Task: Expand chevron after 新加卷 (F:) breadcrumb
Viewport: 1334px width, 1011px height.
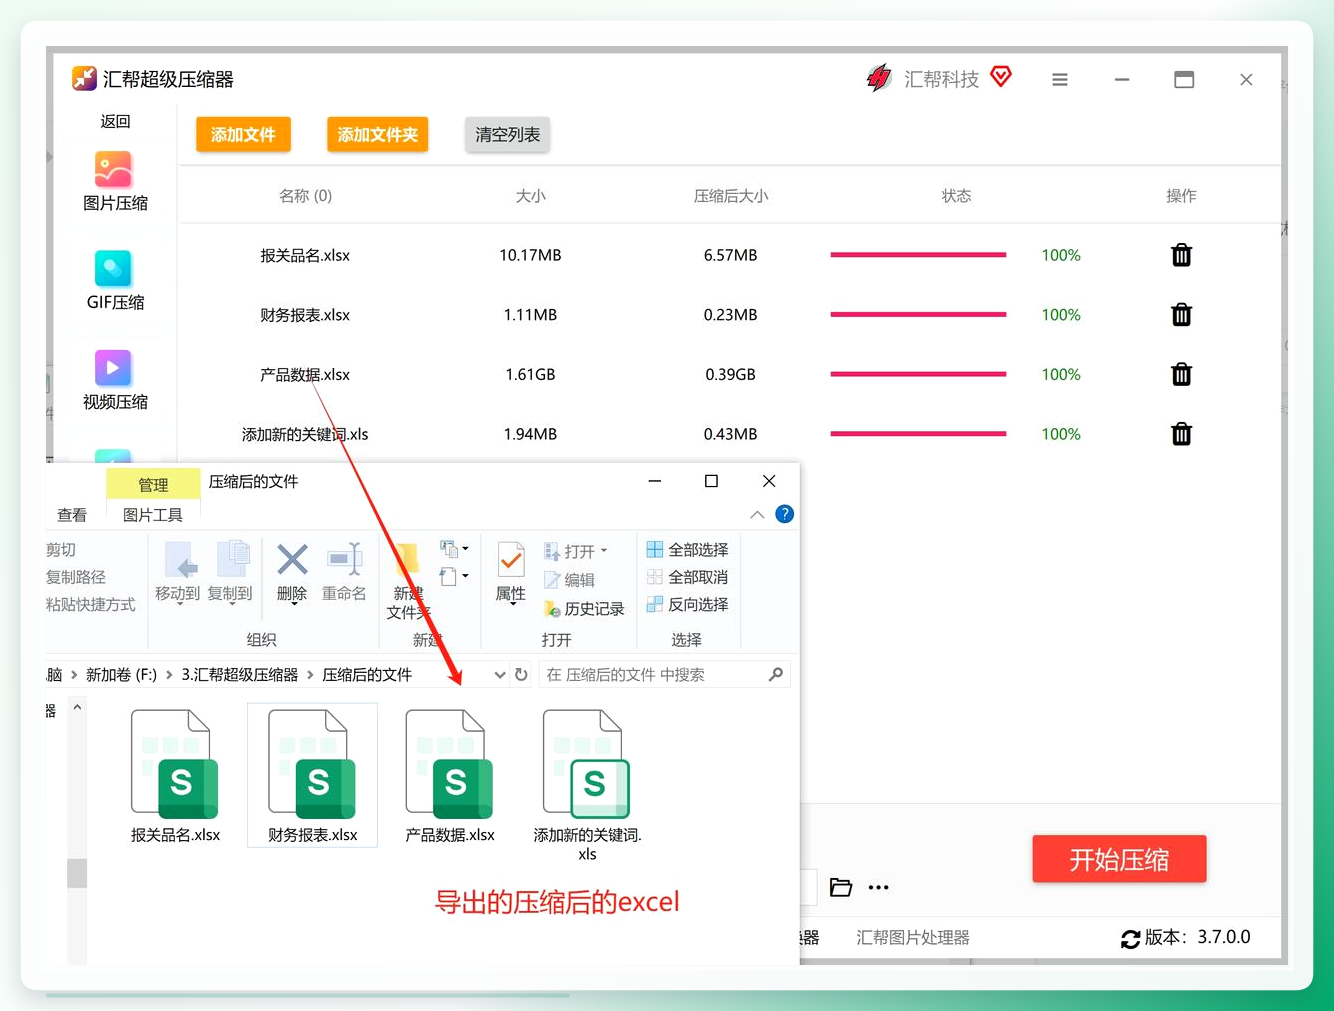Action: click(x=169, y=675)
